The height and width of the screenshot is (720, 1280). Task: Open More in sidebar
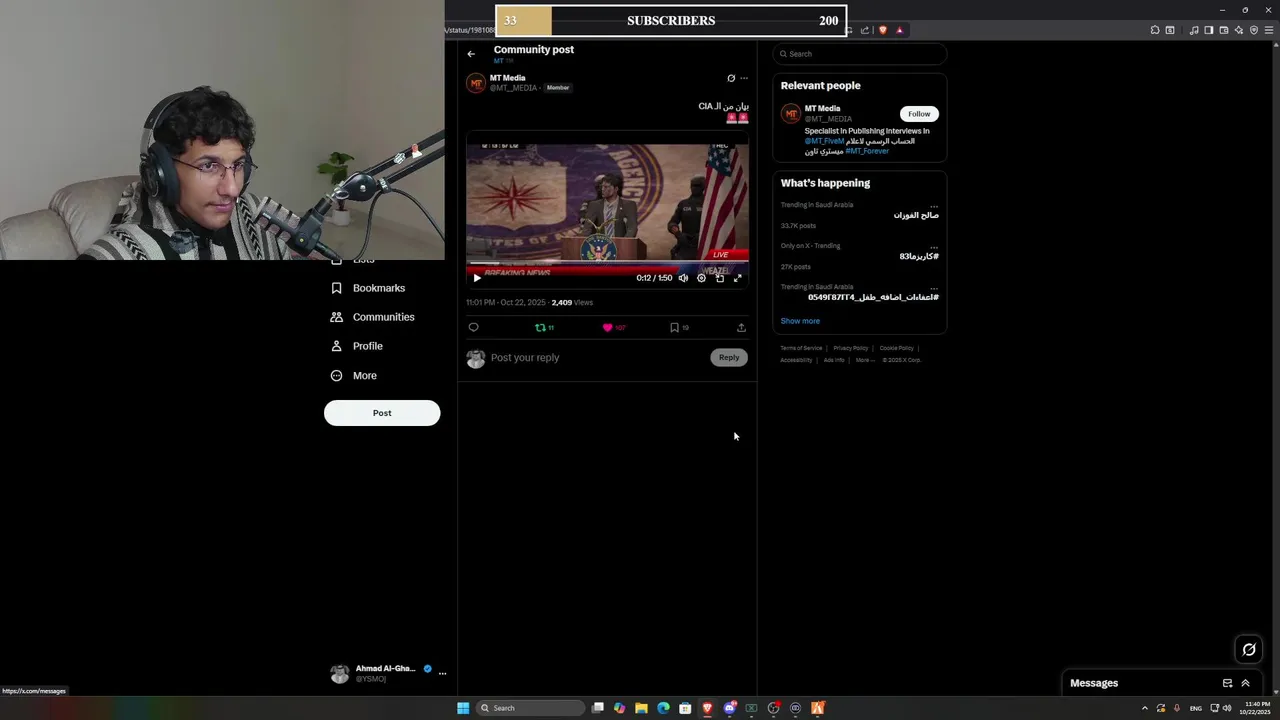[x=354, y=376]
